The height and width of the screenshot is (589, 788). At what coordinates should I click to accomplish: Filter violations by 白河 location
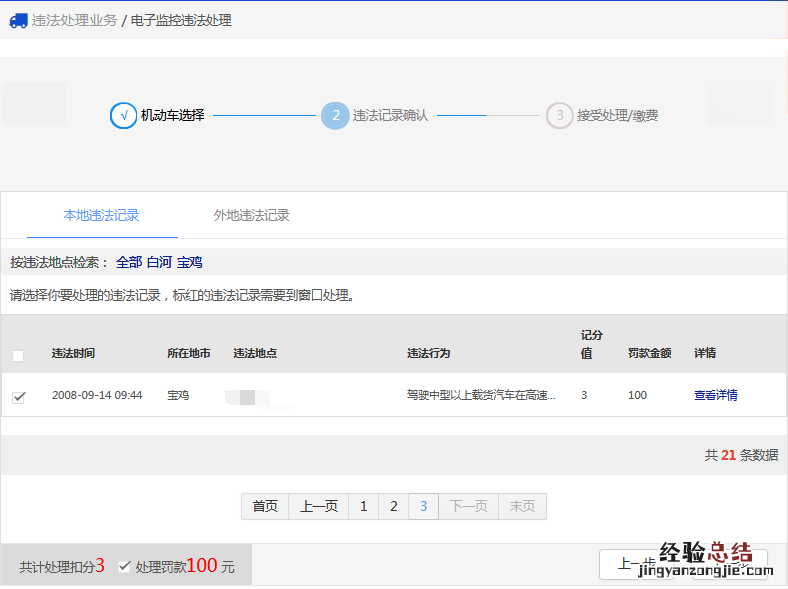coord(159,262)
